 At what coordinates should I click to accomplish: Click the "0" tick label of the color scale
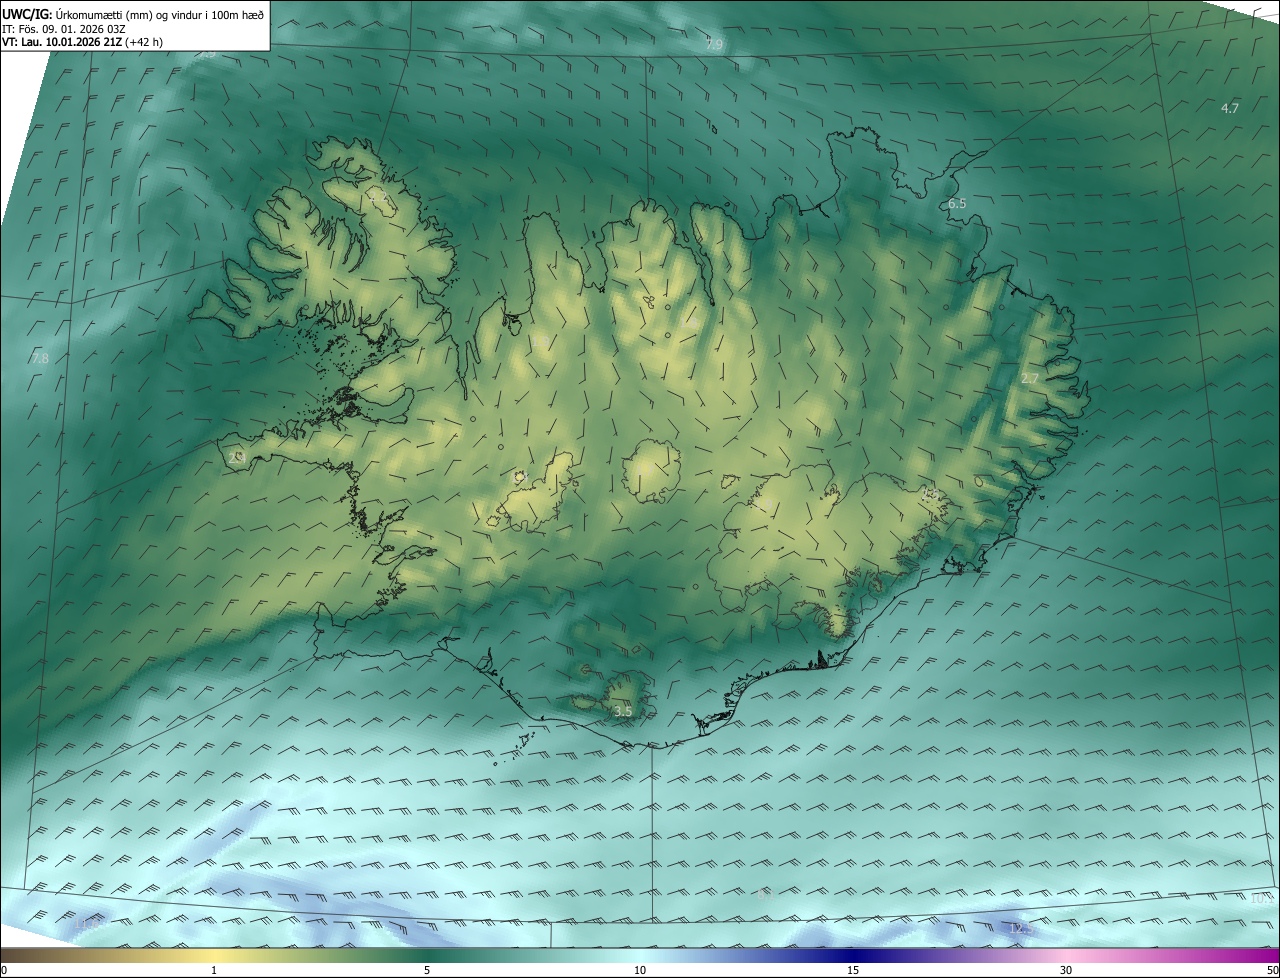point(4,971)
